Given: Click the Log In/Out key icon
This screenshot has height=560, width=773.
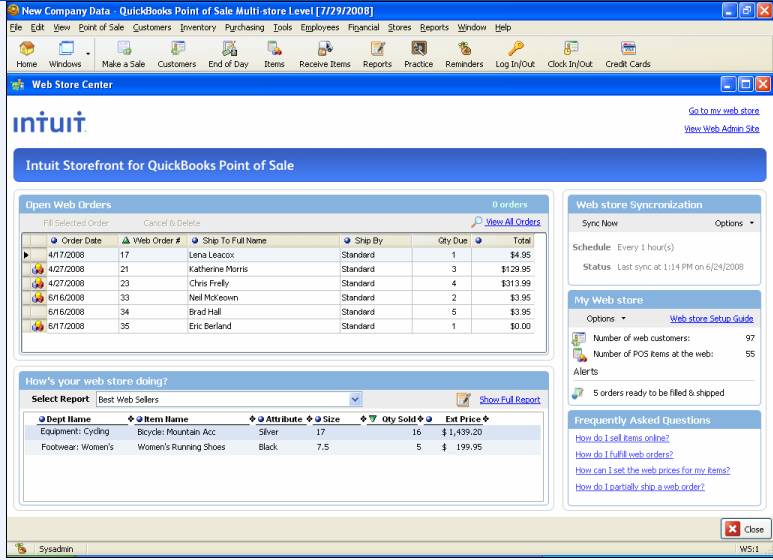Looking at the screenshot, I should point(516,48).
